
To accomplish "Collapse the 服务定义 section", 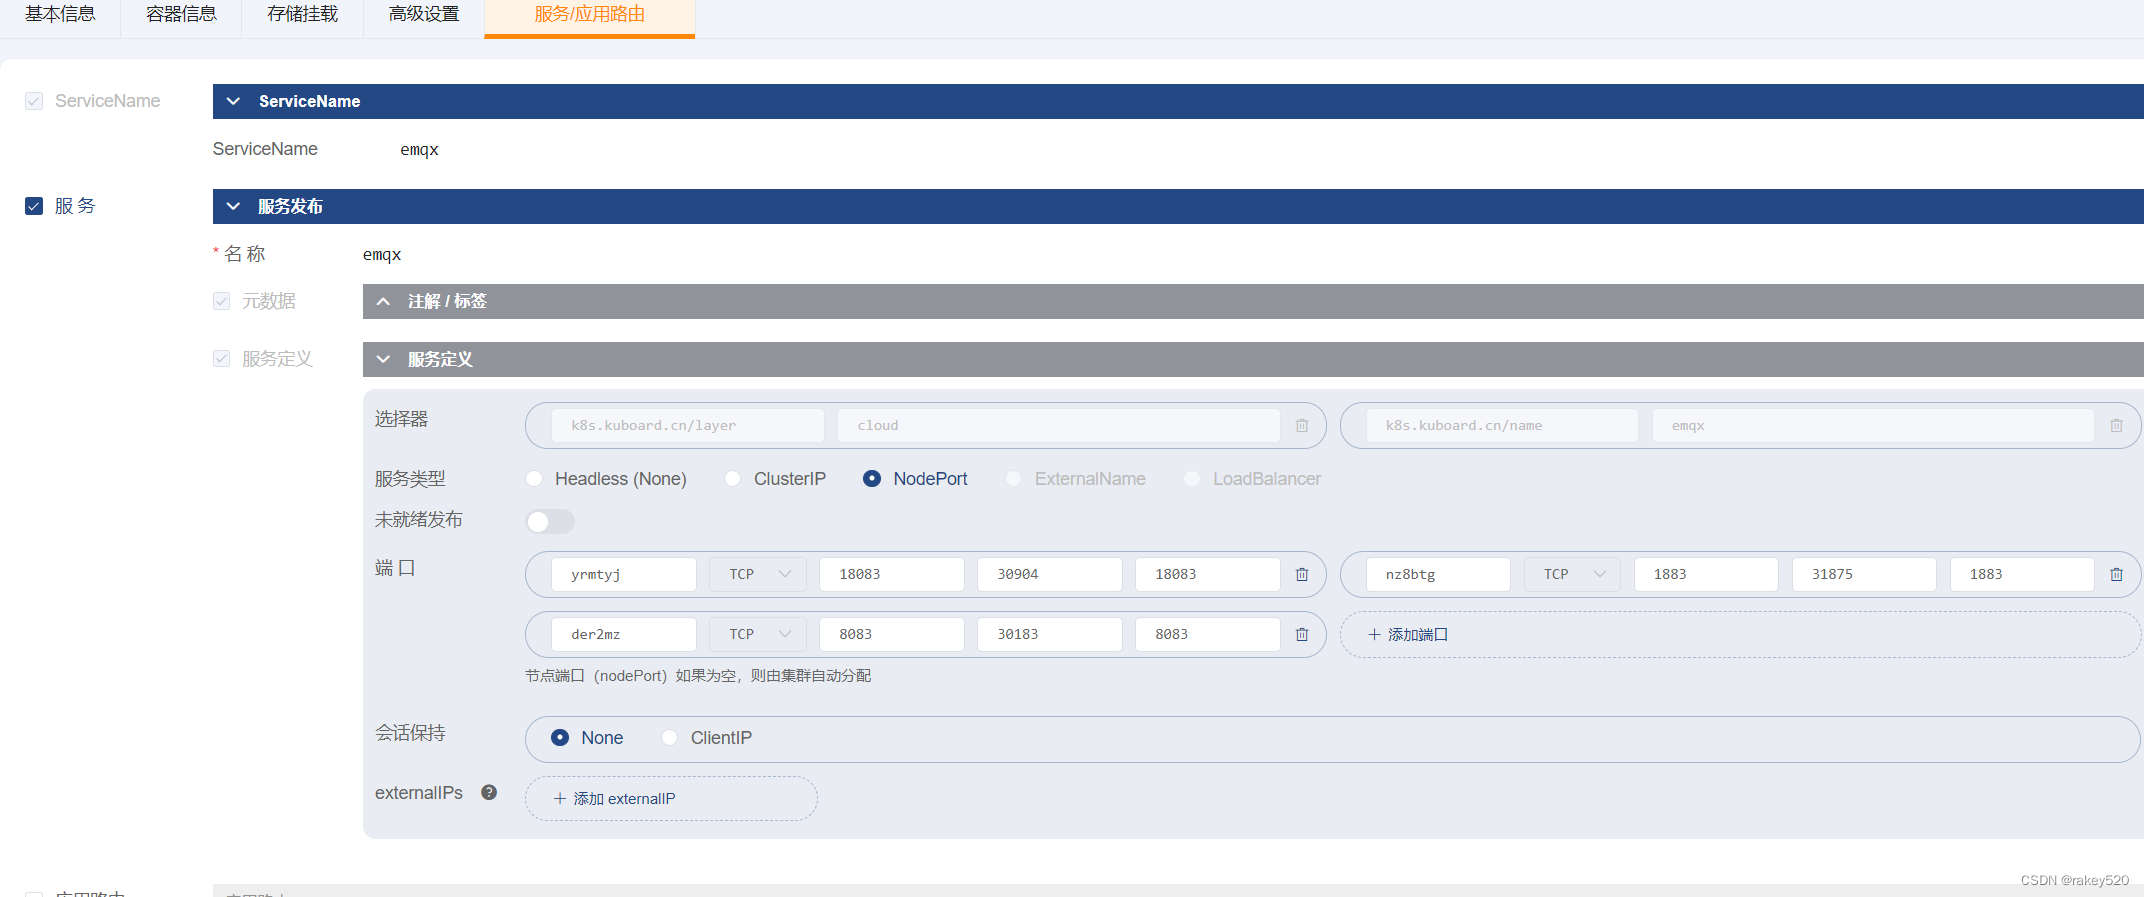I will coord(383,360).
